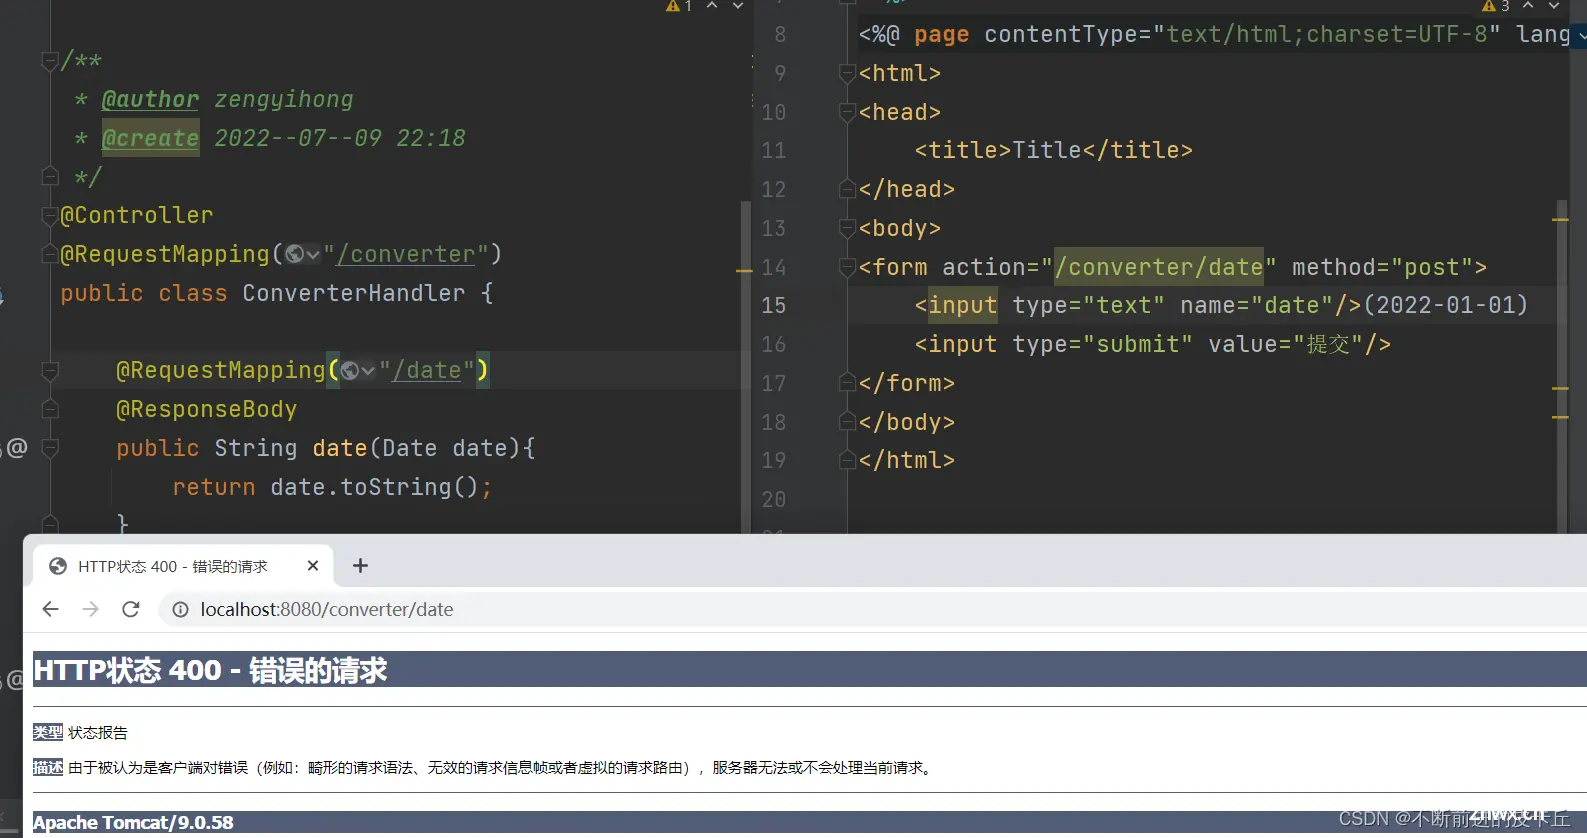
Task: Click "/converter/date" form action value
Action: tap(1159, 267)
